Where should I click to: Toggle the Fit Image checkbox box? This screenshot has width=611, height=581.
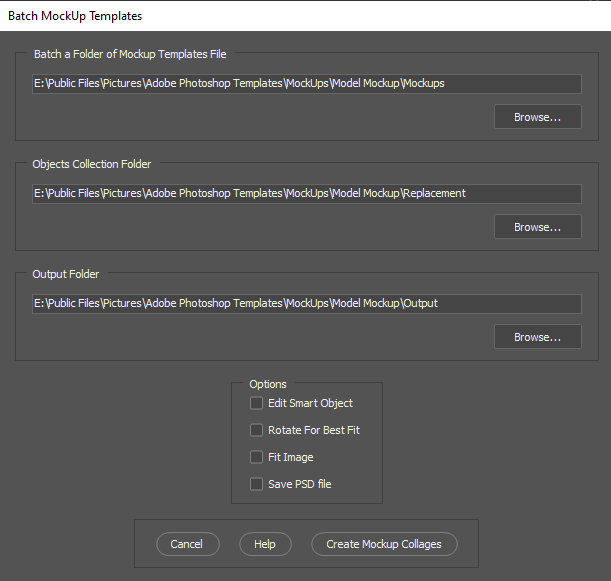tap(257, 458)
